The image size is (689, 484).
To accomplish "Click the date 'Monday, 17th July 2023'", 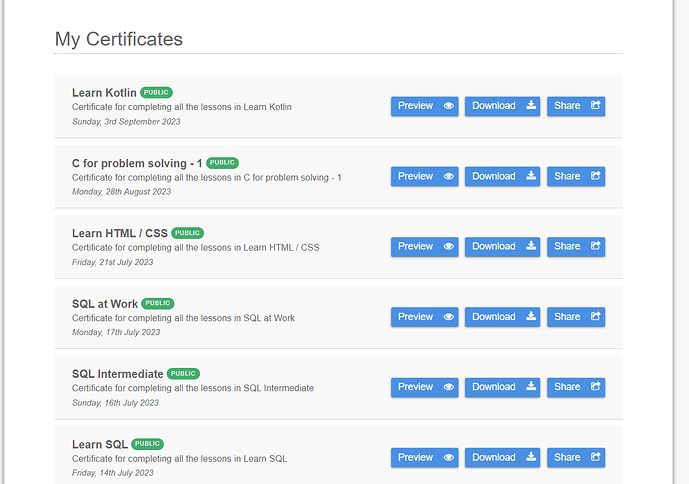I will (x=116, y=332).
